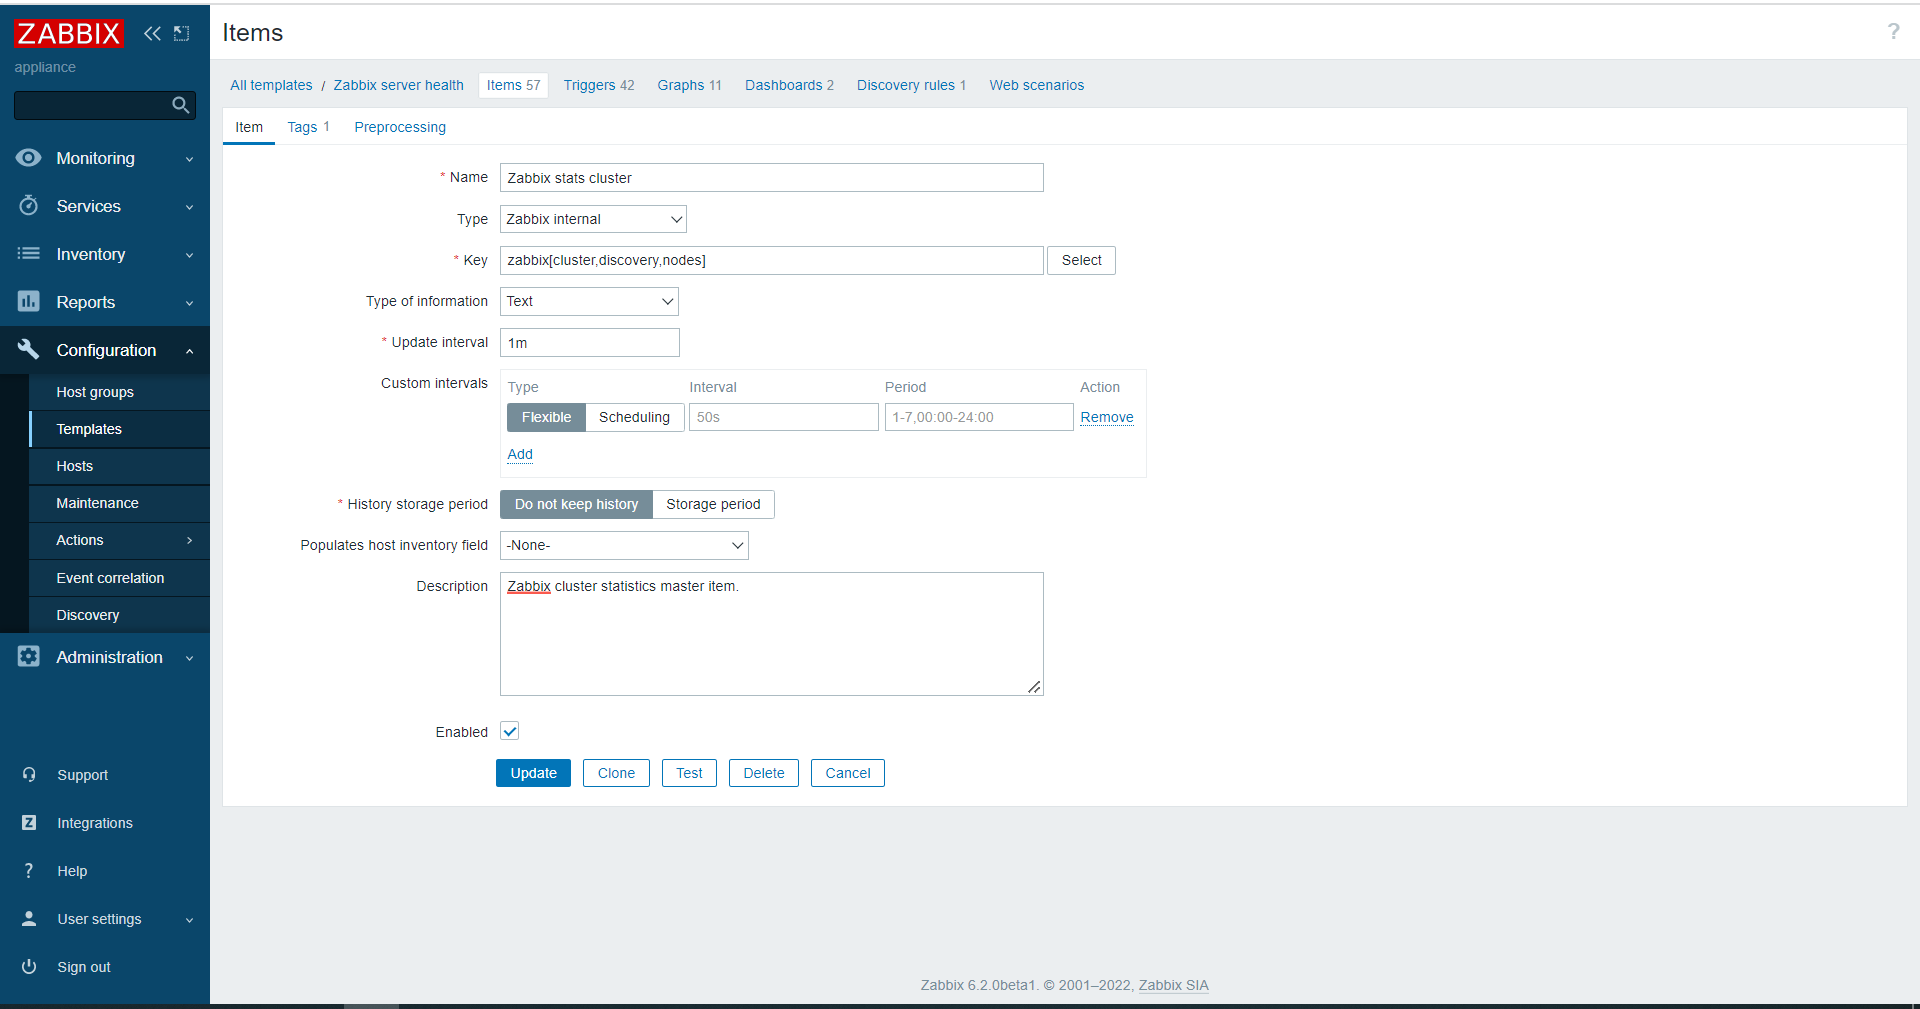Uncheck the Enabled checkbox
Viewport: 1920px width, 1009px height.
(x=510, y=731)
